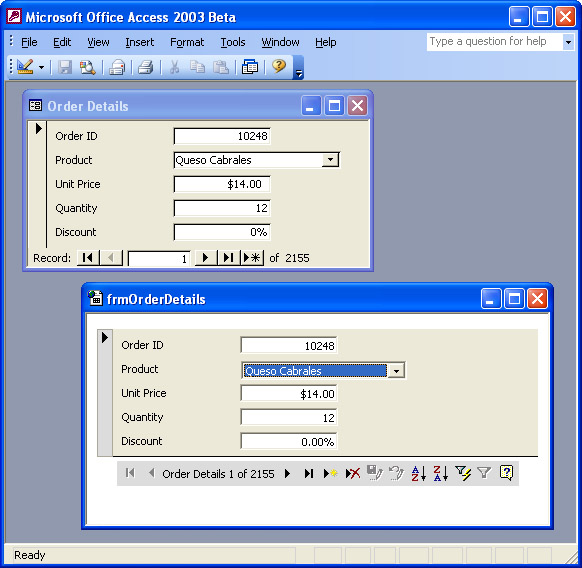Click the Copy toolbar icon
The image size is (582, 568).
coord(197,67)
